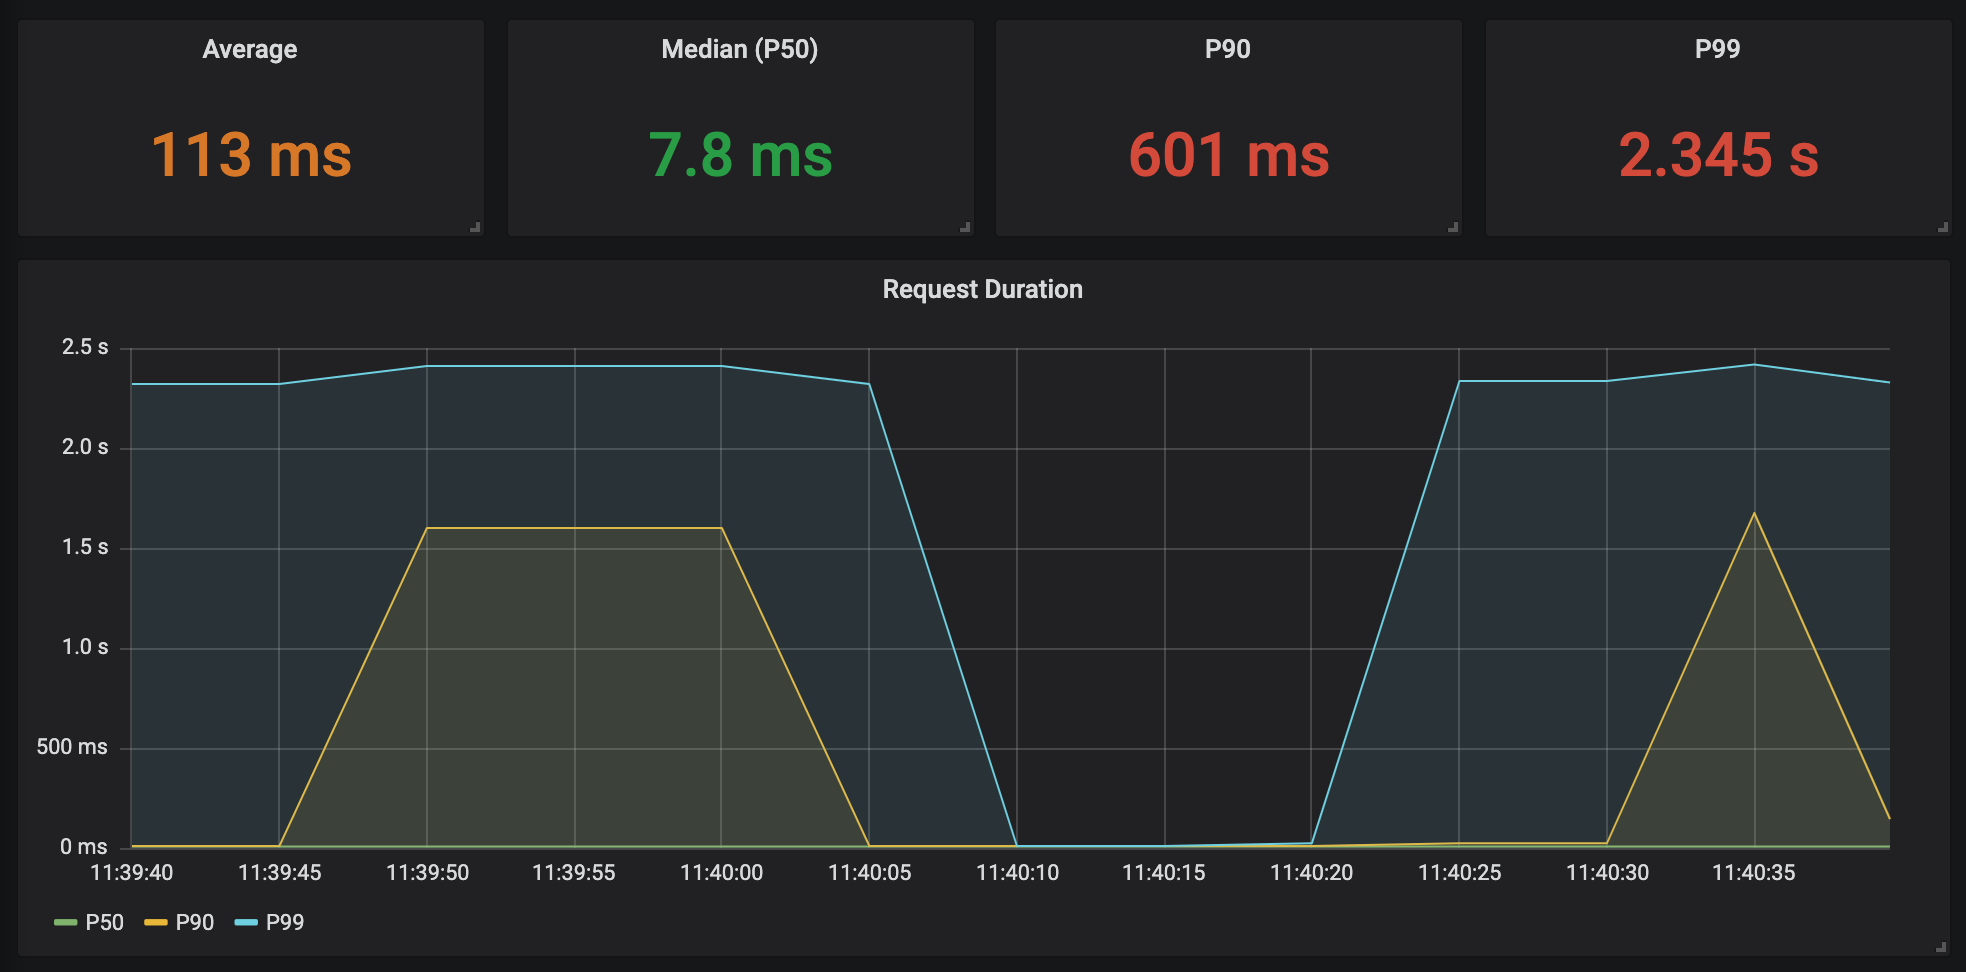Open the Request Duration panel title
Image resolution: width=1966 pixels, height=972 pixels.
point(983,289)
